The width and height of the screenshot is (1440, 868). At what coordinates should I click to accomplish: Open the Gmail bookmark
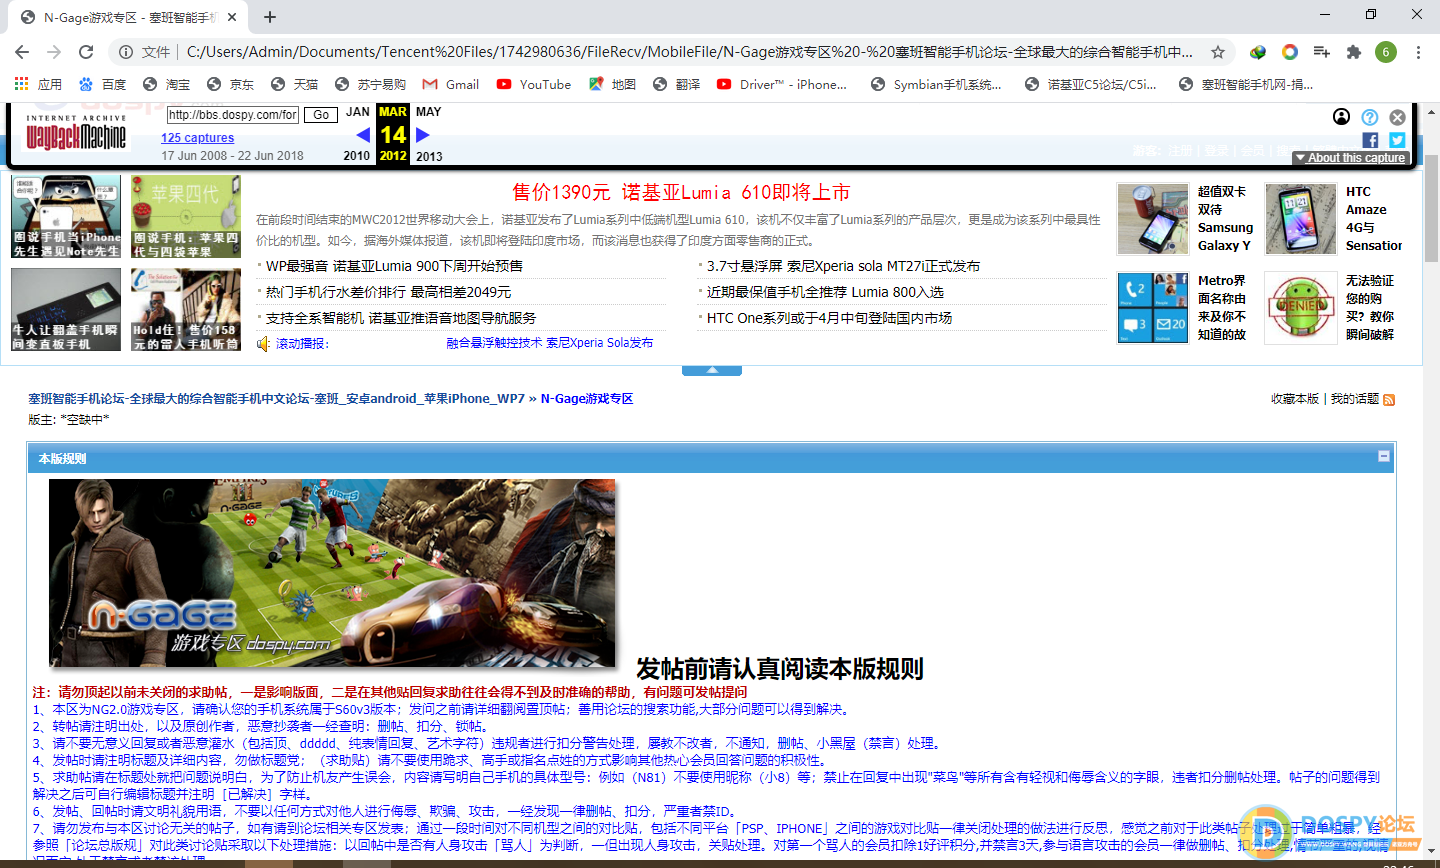tap(451, 84)
